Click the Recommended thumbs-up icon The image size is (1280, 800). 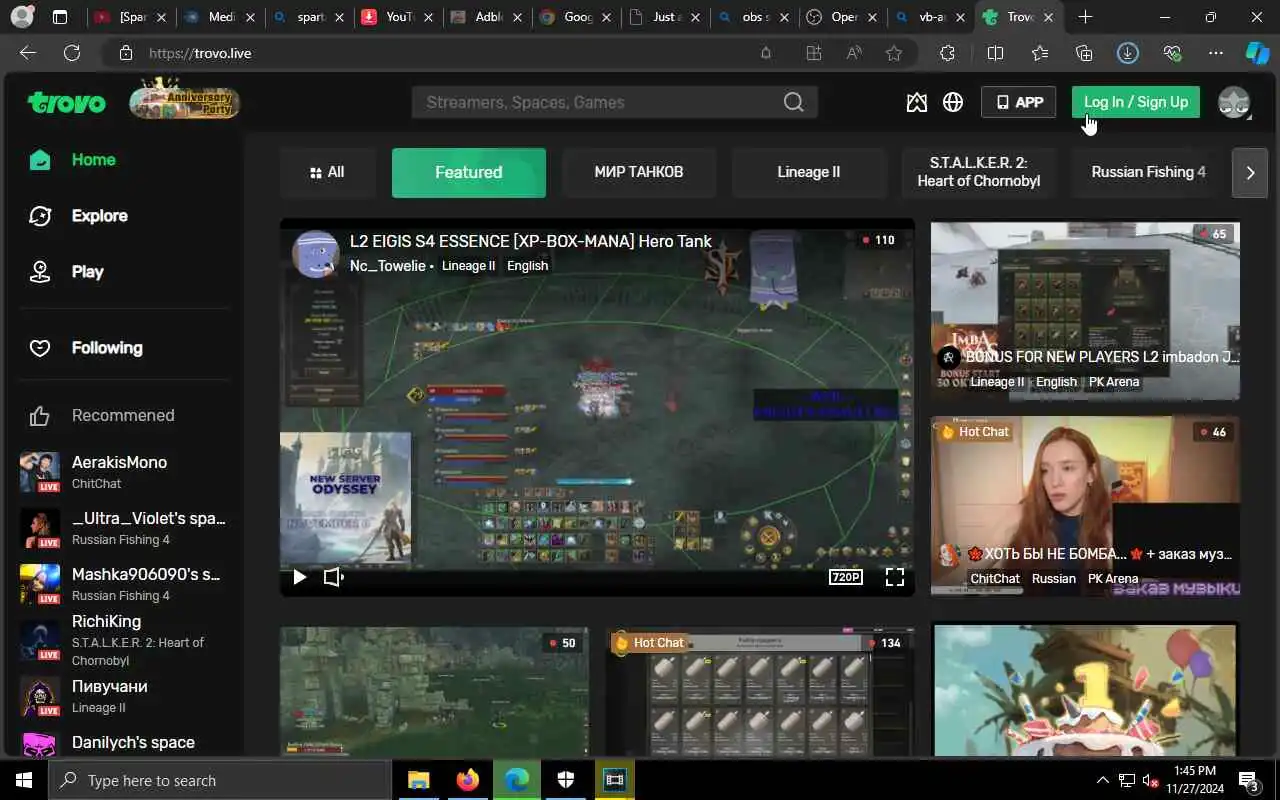(40, 416)
